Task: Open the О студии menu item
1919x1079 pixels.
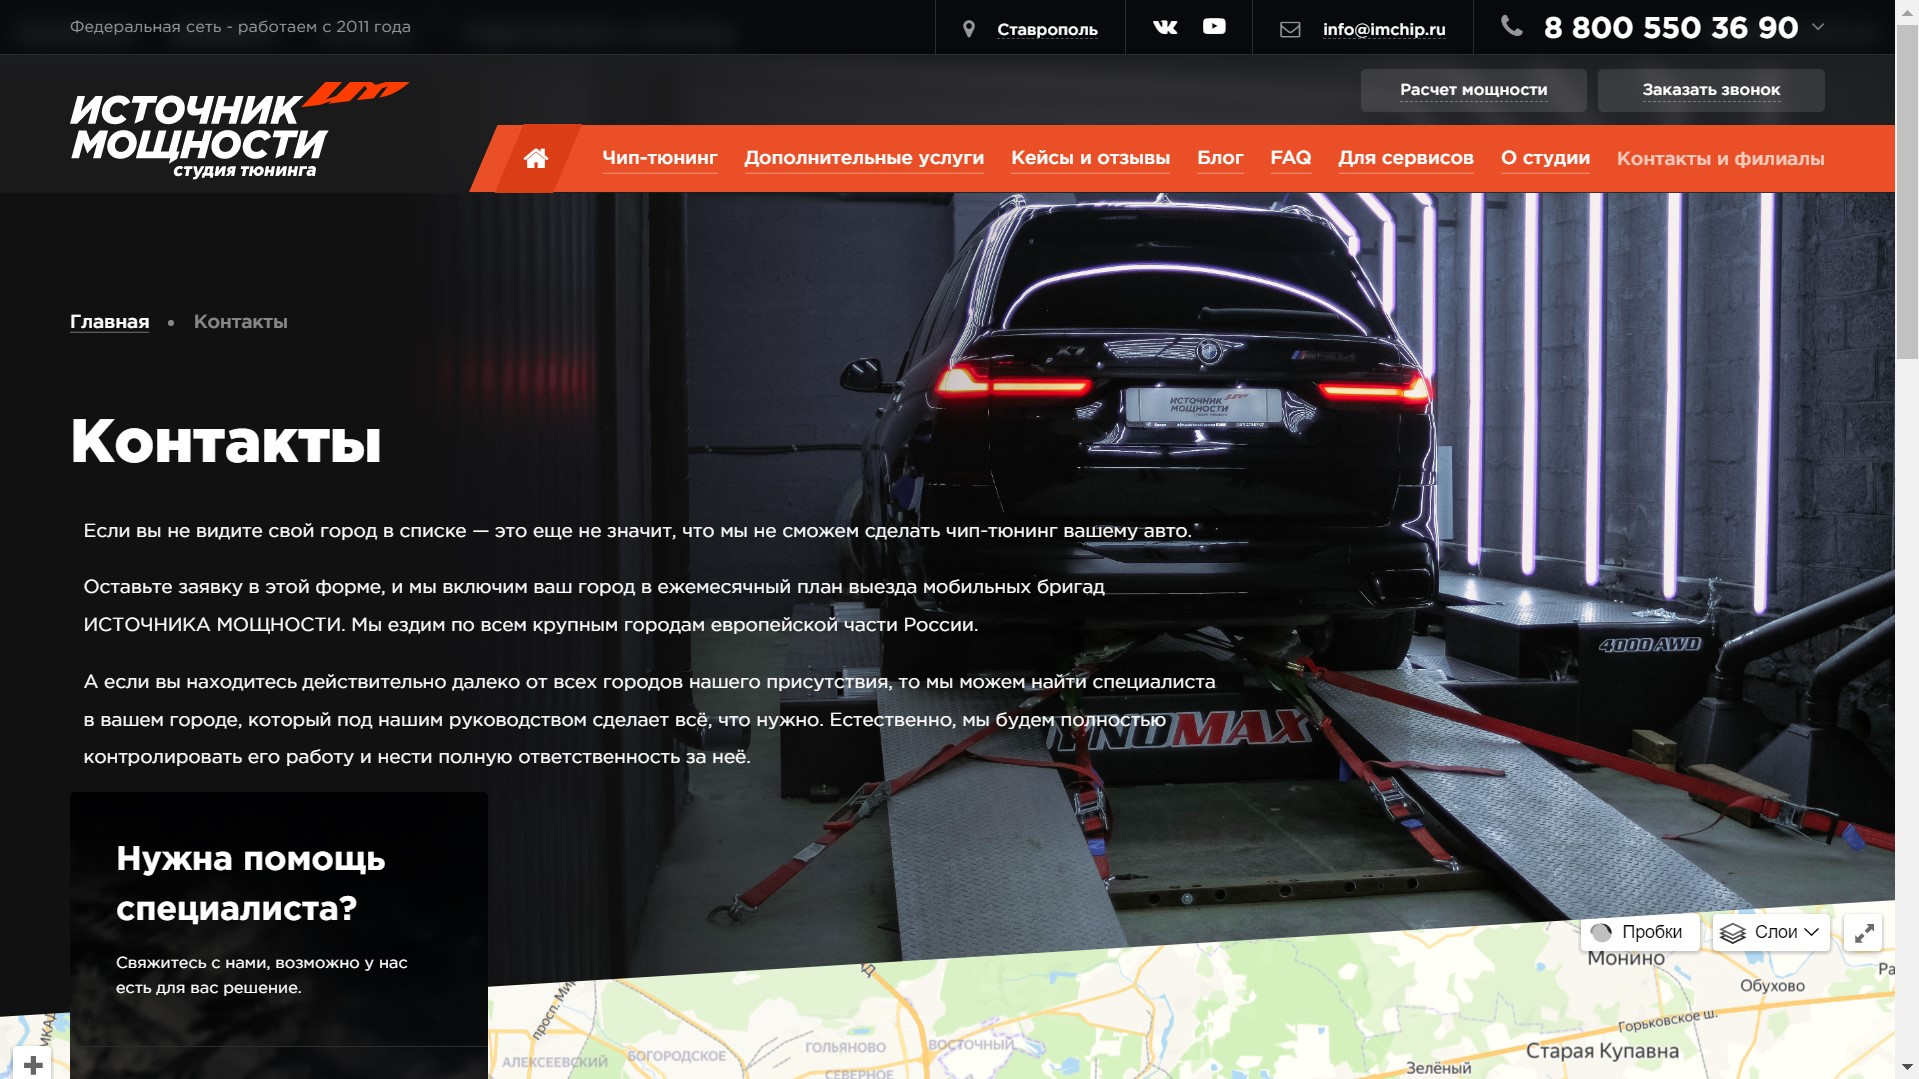Action: pyautogui.click(x=1545, y=158)
